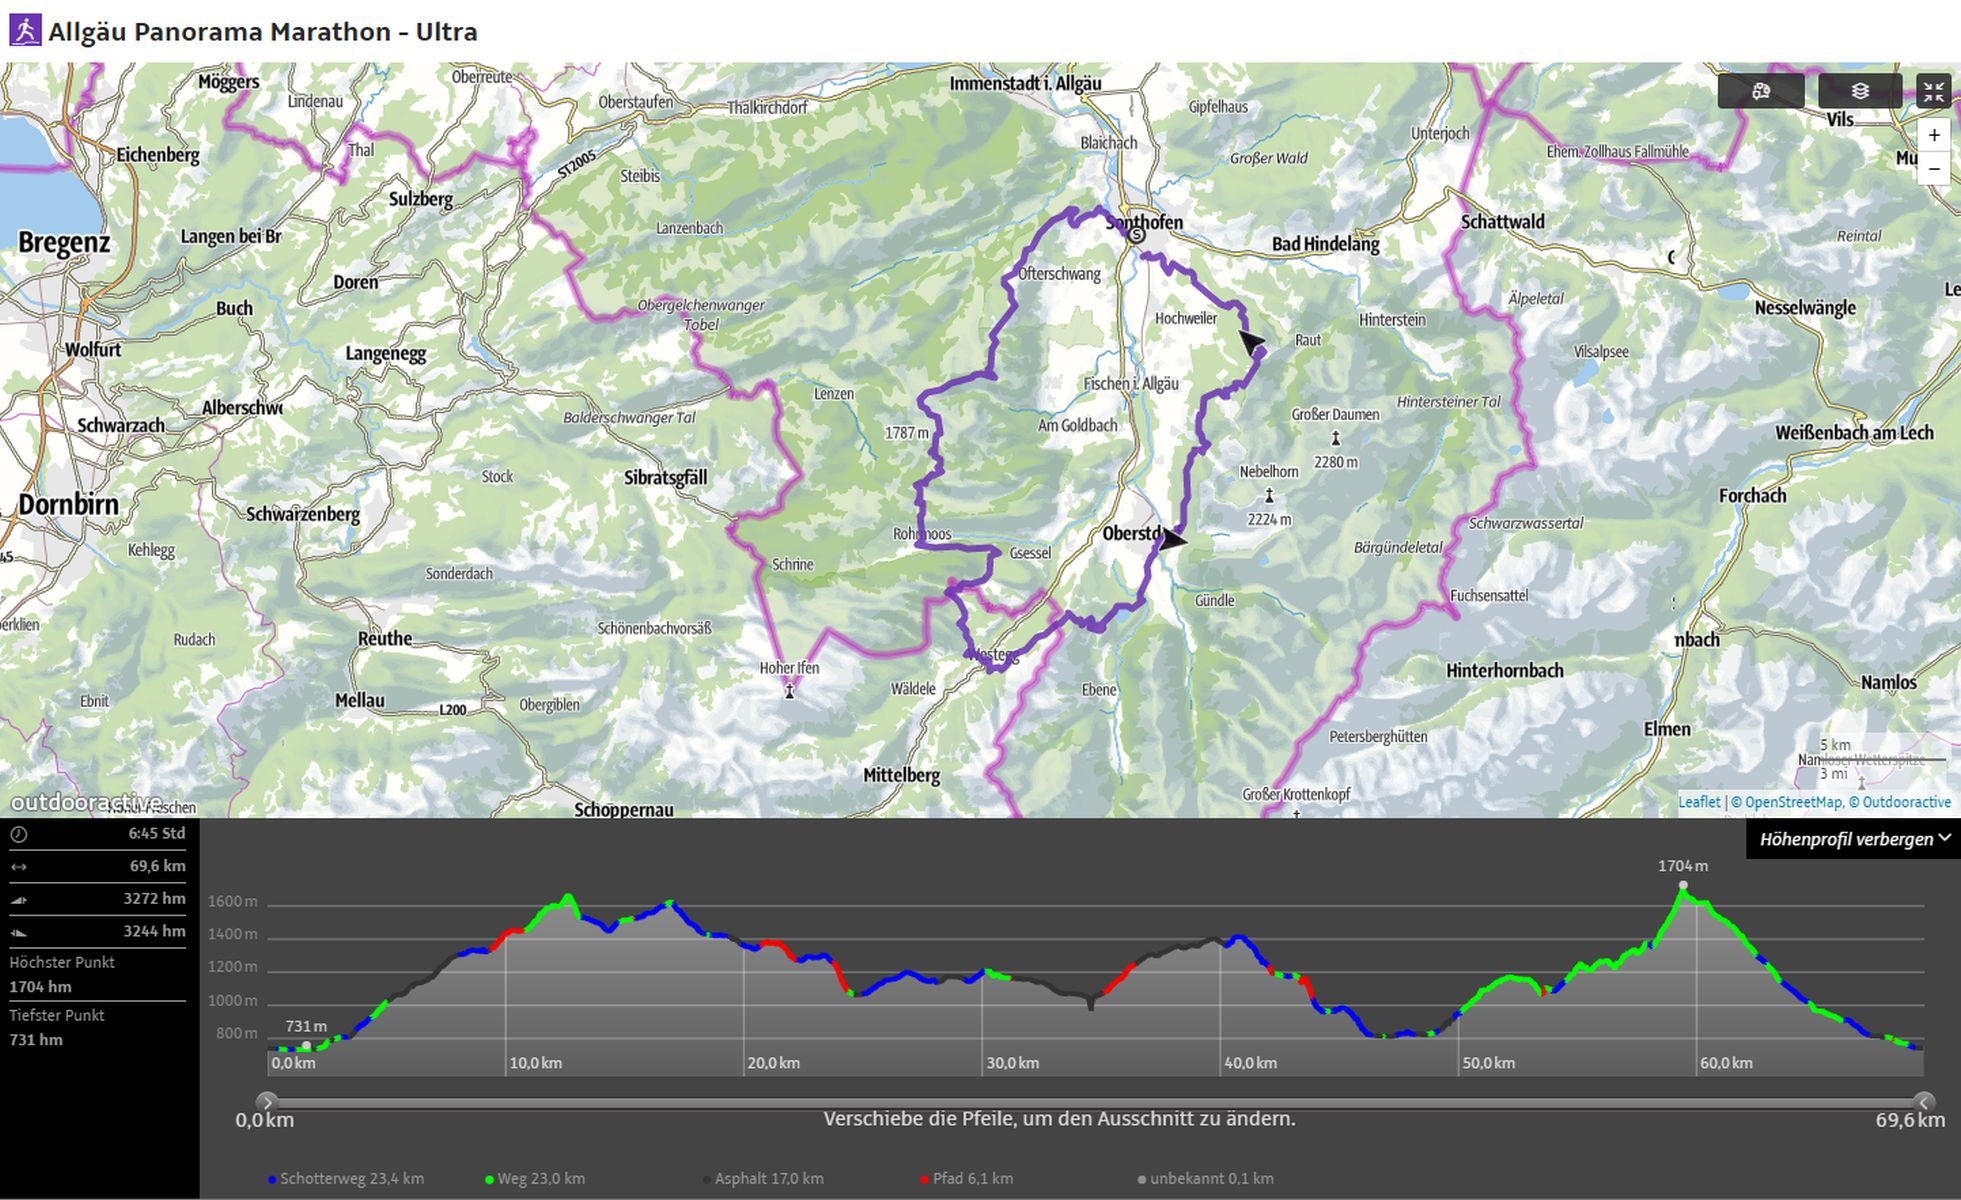Click the Nesselwängle label on map
The width and height of the screenshot is (1961, 1200).
(x=1805, y=308)
